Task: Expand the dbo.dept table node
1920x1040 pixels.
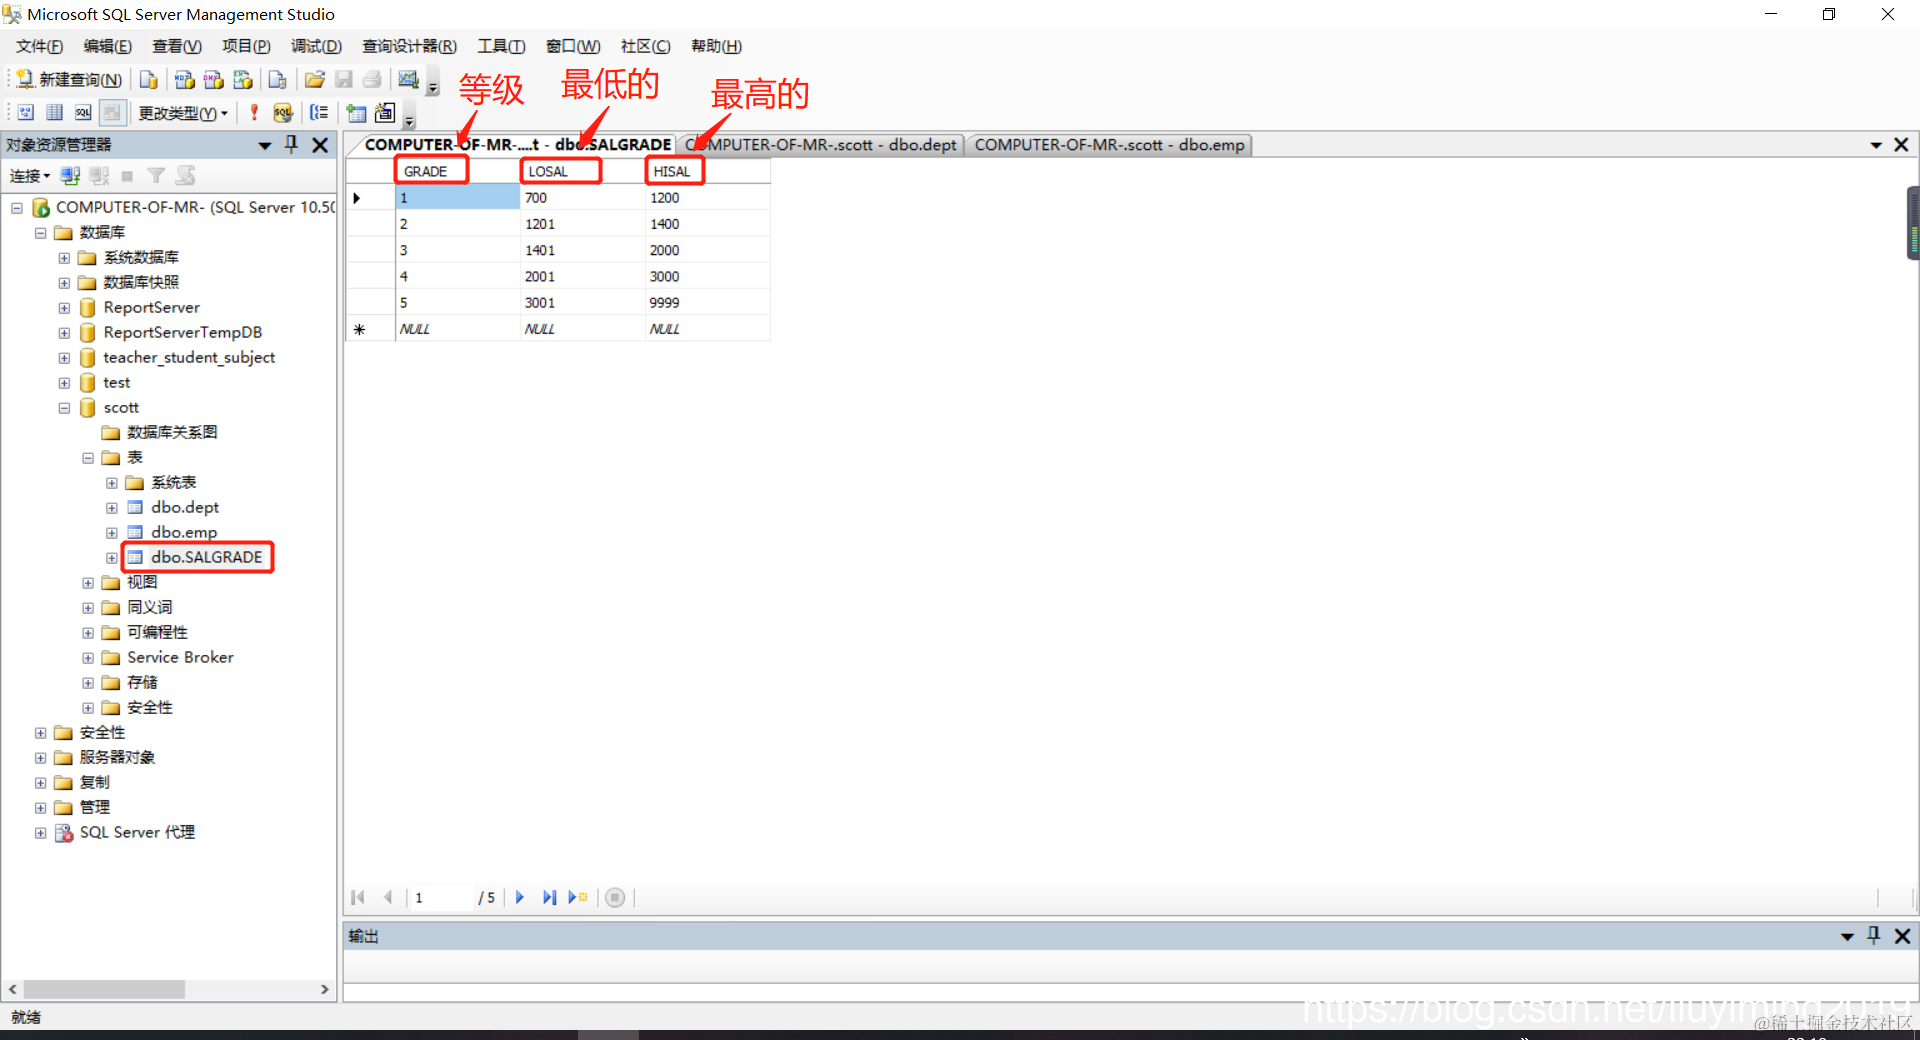Action: pyautogui.click(x=112, y=508)
